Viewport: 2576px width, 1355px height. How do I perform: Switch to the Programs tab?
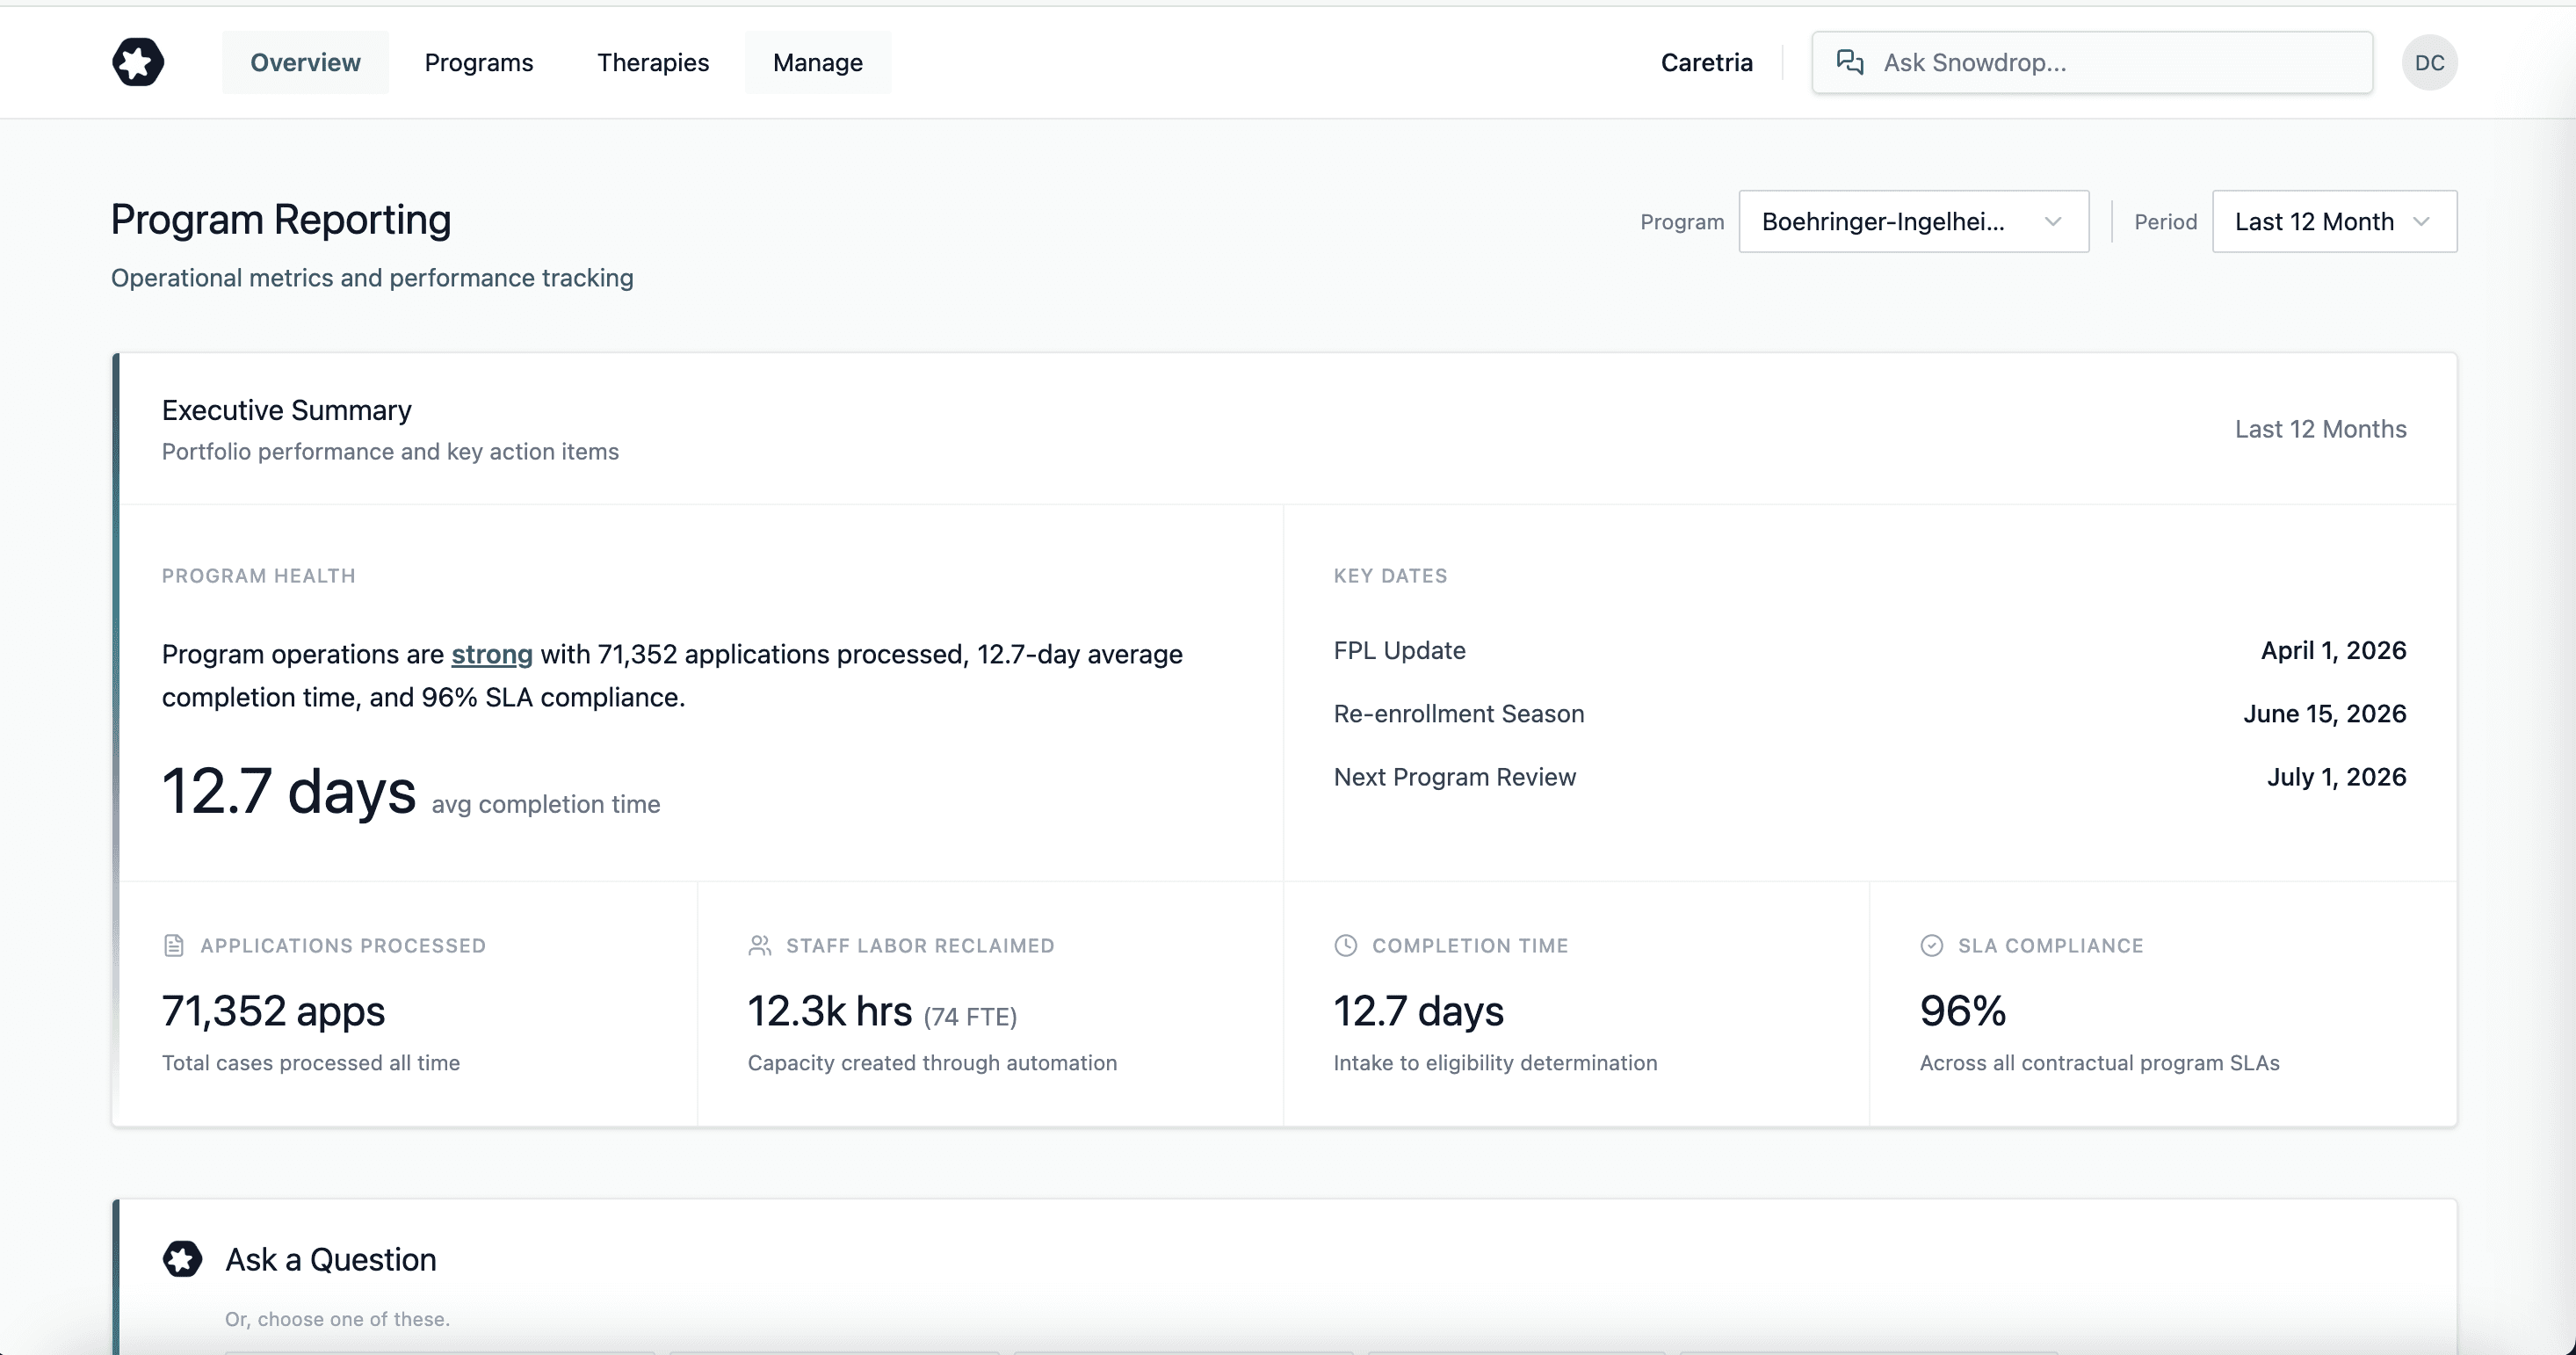pos(478,62)
